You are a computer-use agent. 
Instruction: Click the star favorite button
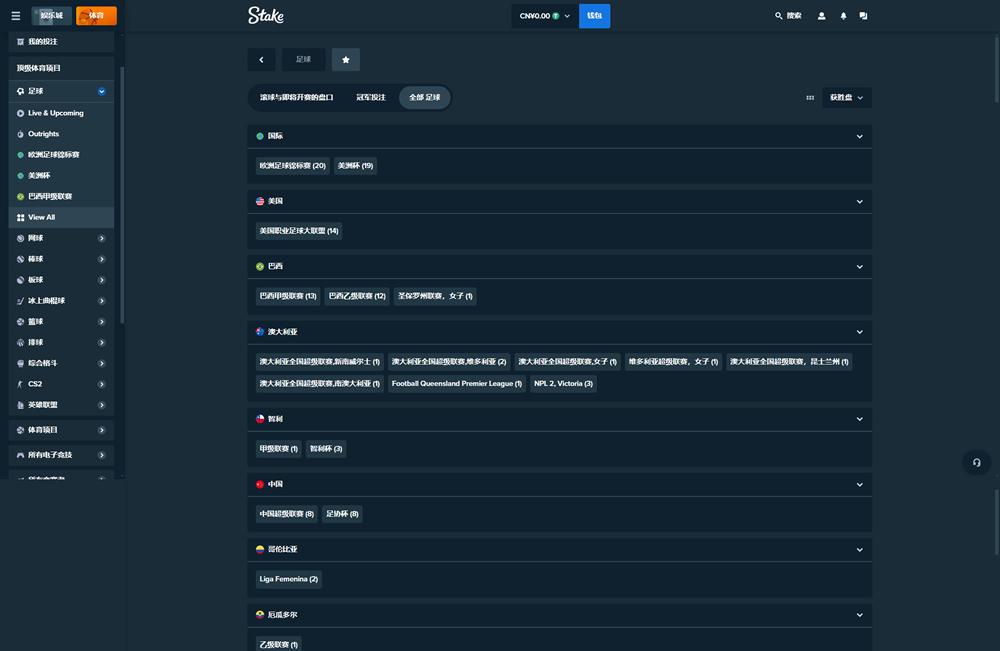click(346, 59)
